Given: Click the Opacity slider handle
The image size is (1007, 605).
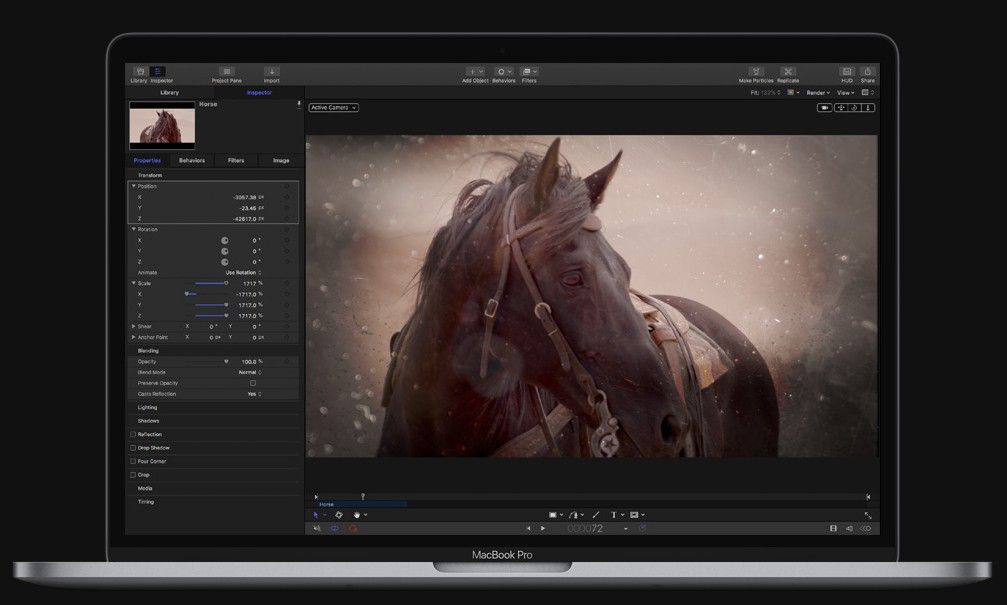Looking at the screenshot, I should [x=226, y=362].
